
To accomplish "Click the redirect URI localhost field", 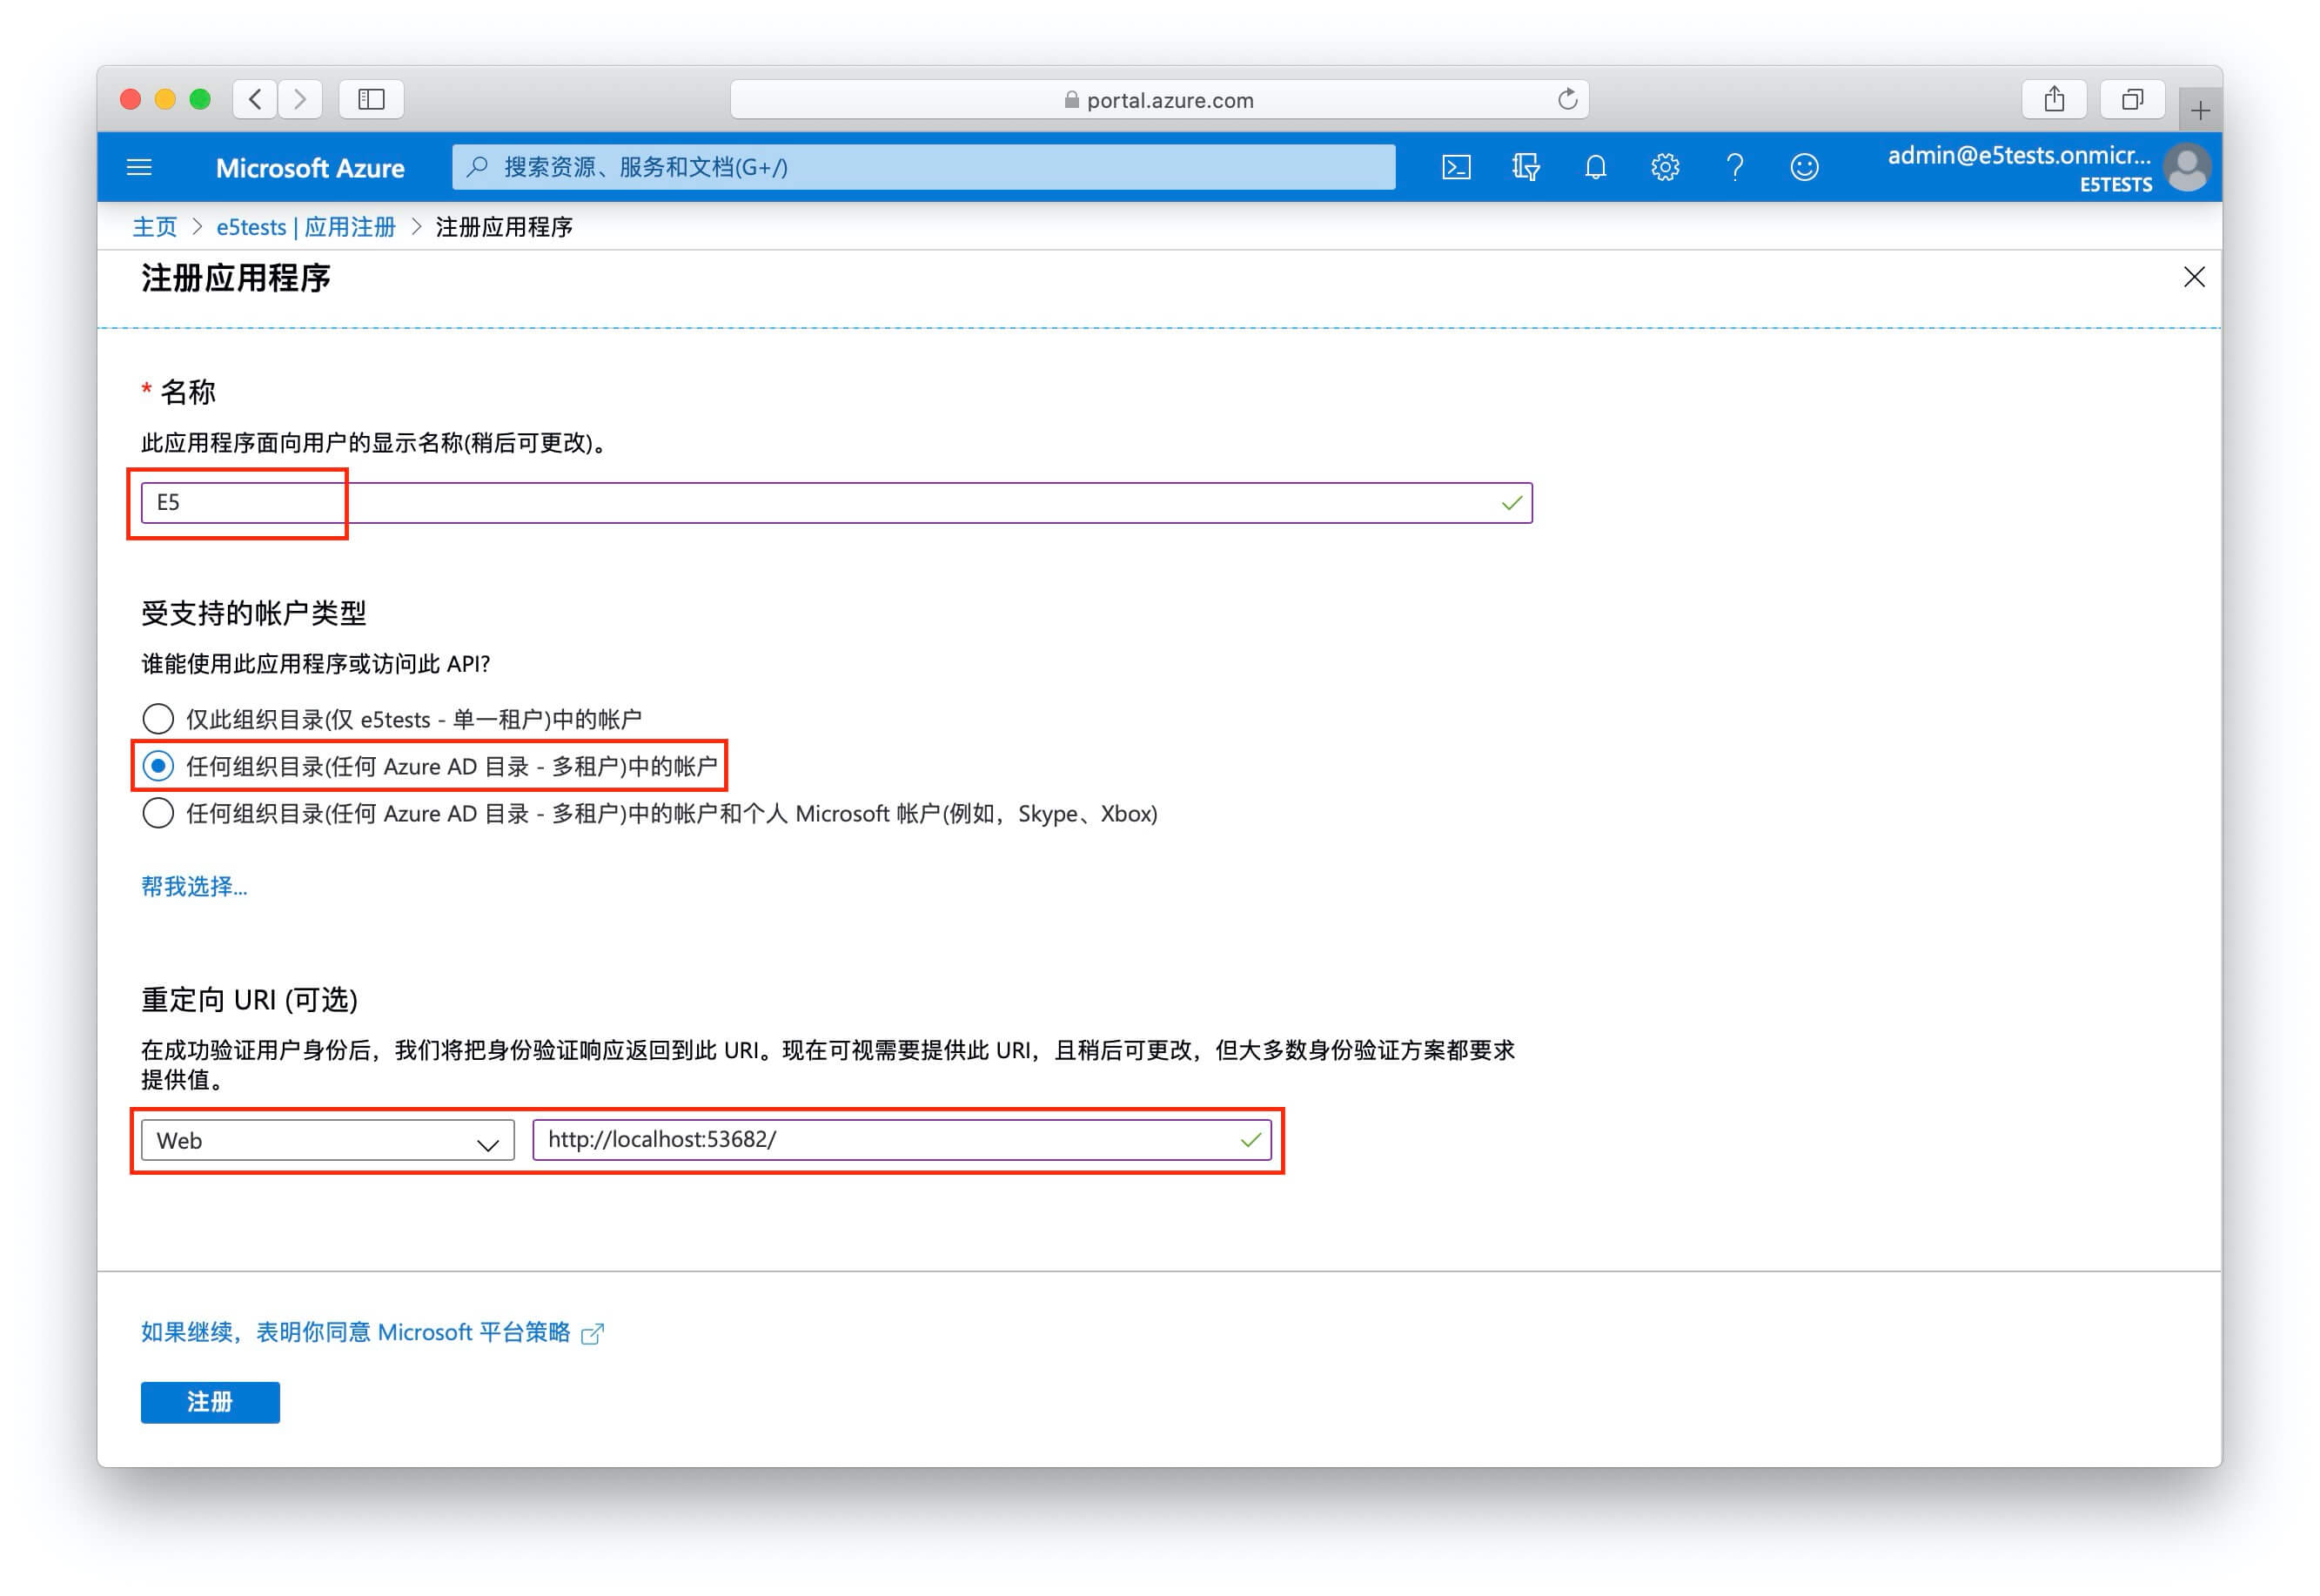I will tap(902, 1140).
